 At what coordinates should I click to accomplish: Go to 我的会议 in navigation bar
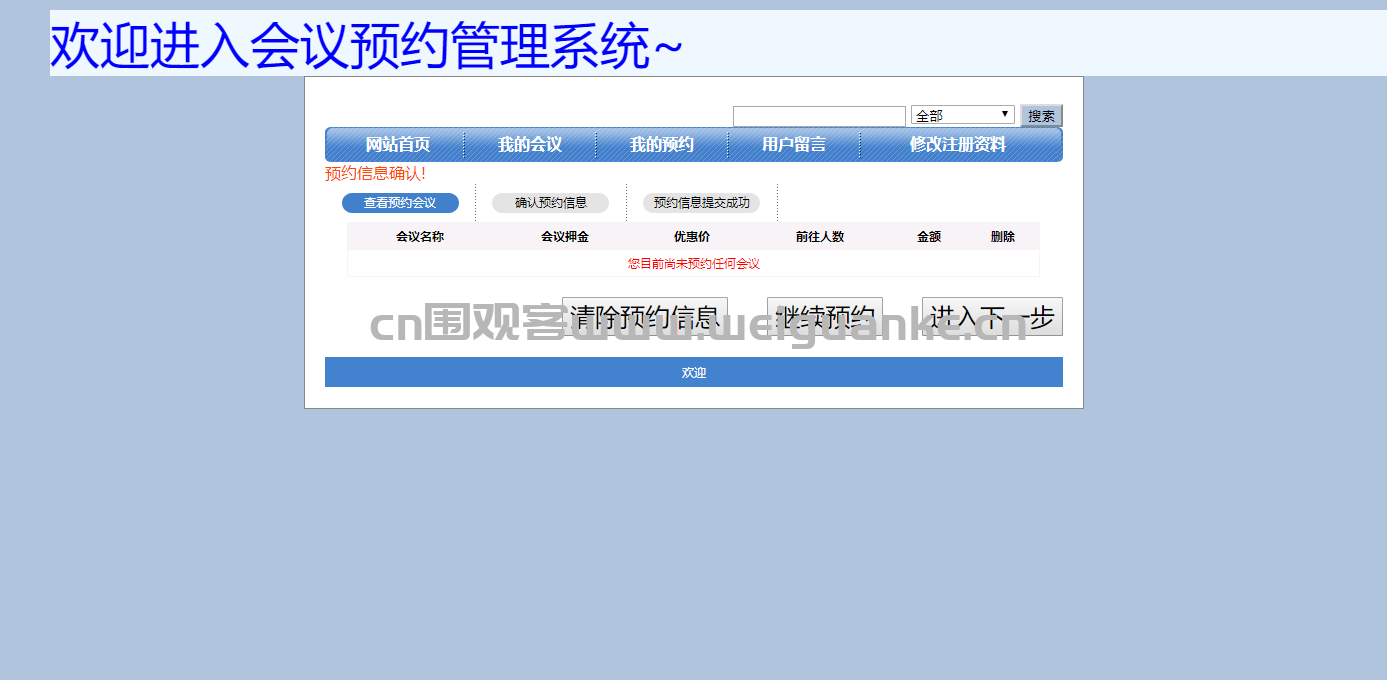point(530,145)
